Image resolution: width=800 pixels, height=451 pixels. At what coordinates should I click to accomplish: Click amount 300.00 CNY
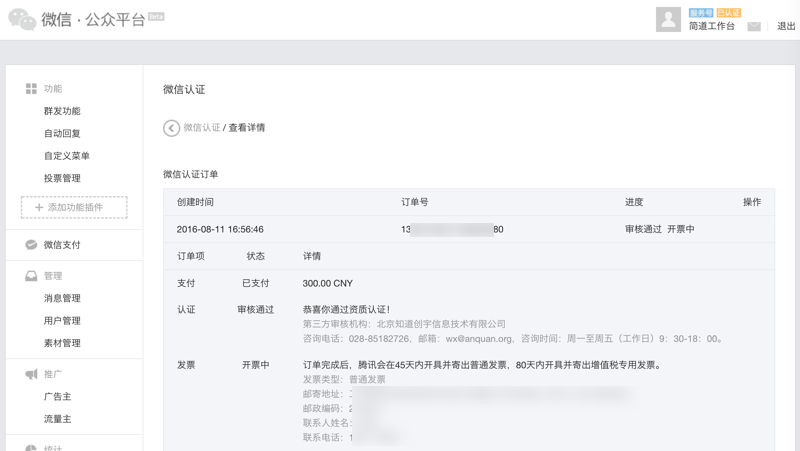328,283
